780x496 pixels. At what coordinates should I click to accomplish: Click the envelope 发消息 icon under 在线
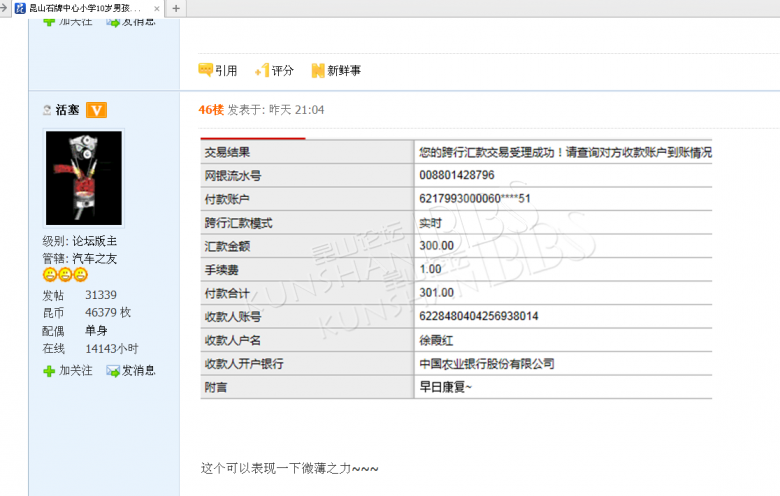coord(113,371)
